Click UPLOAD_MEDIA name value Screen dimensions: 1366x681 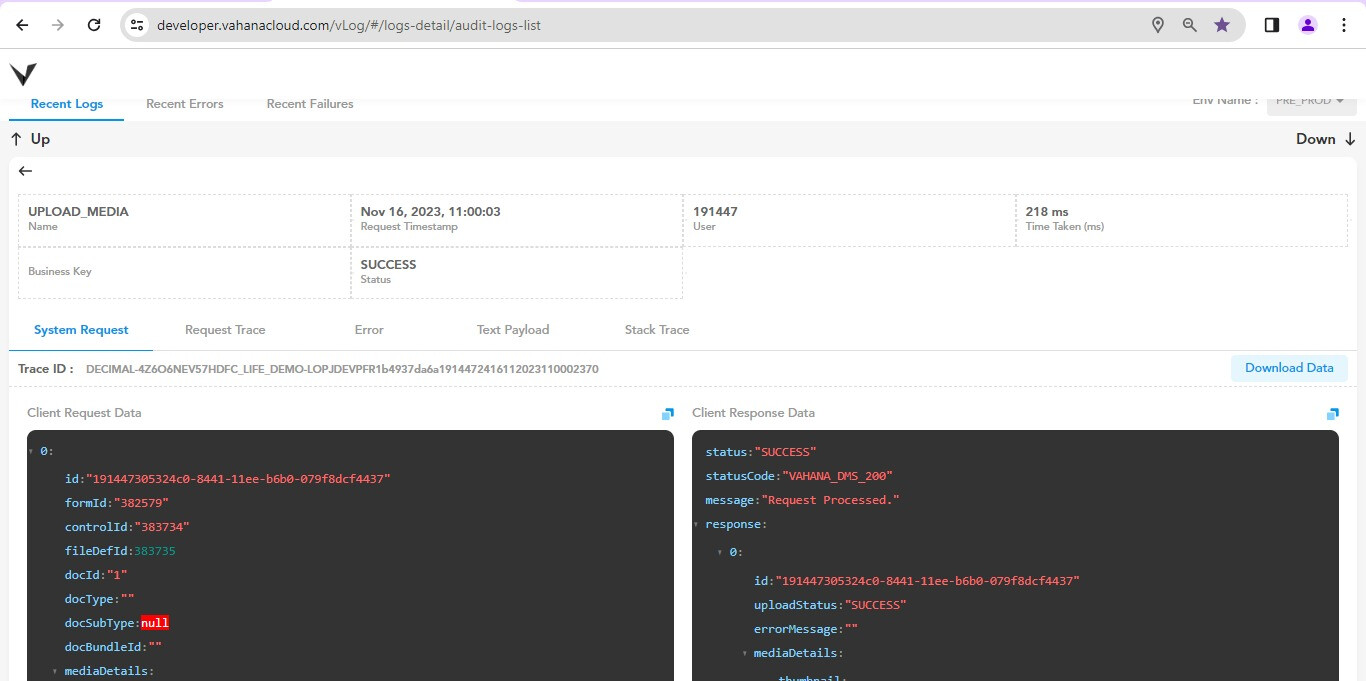pyautogui.click(x=78, y=212)
